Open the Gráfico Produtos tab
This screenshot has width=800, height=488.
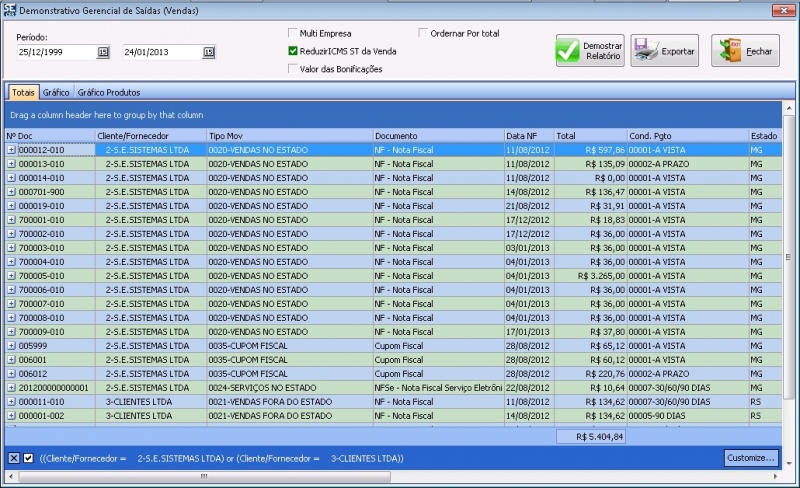[x=109, y=92]
